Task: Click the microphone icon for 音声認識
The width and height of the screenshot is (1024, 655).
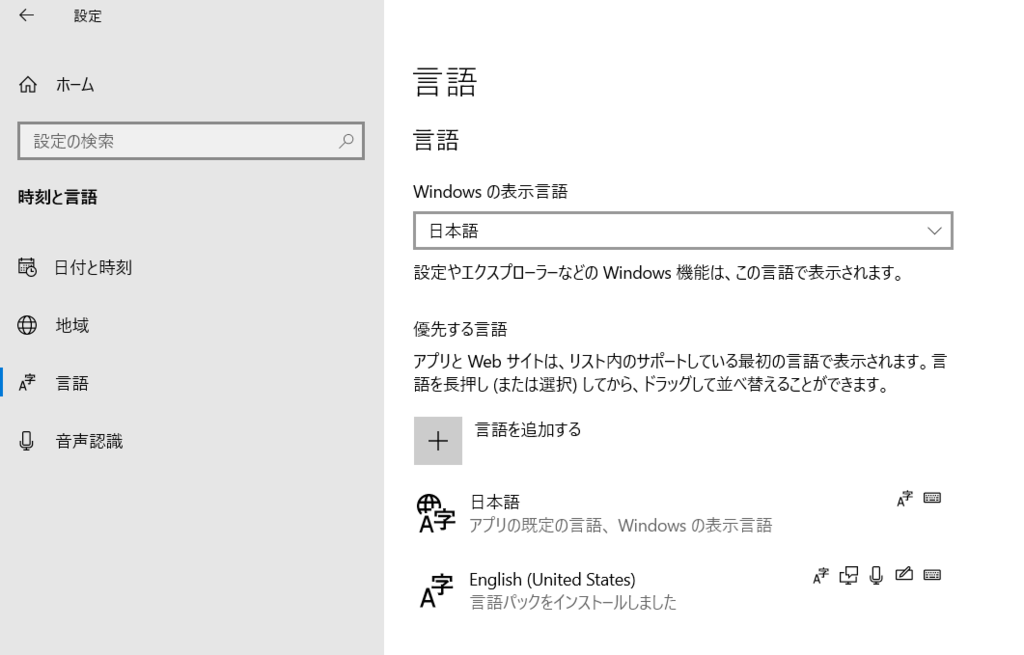Action: coord(26,441)
